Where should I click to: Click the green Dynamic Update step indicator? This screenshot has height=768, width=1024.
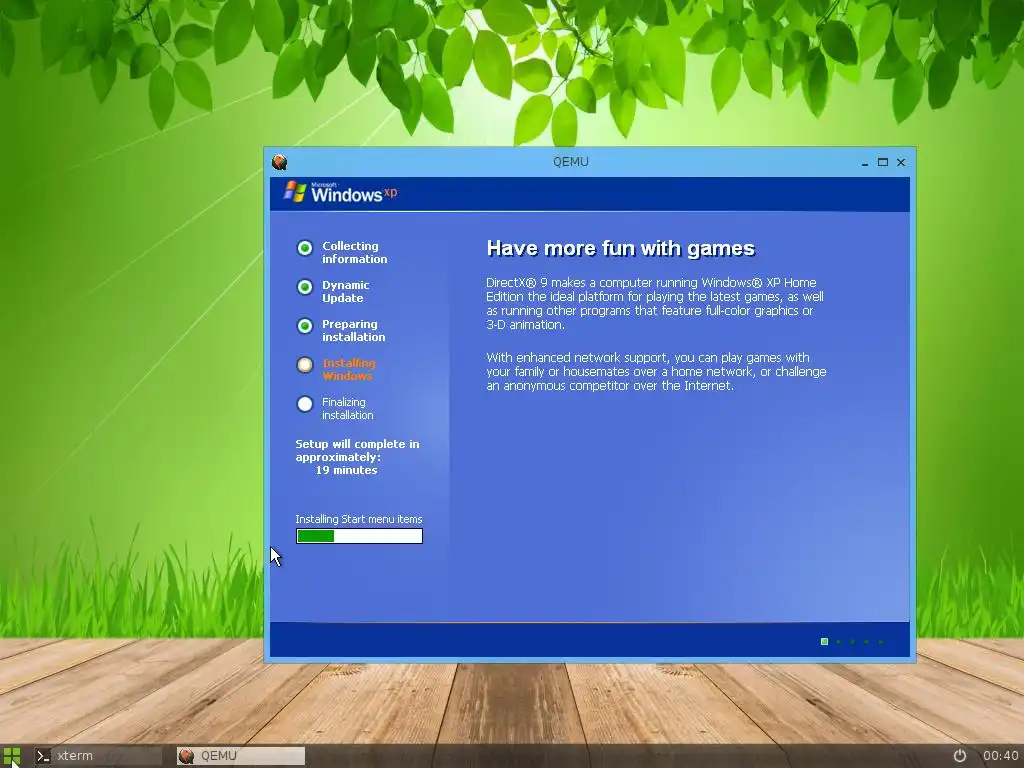(305, 287)
